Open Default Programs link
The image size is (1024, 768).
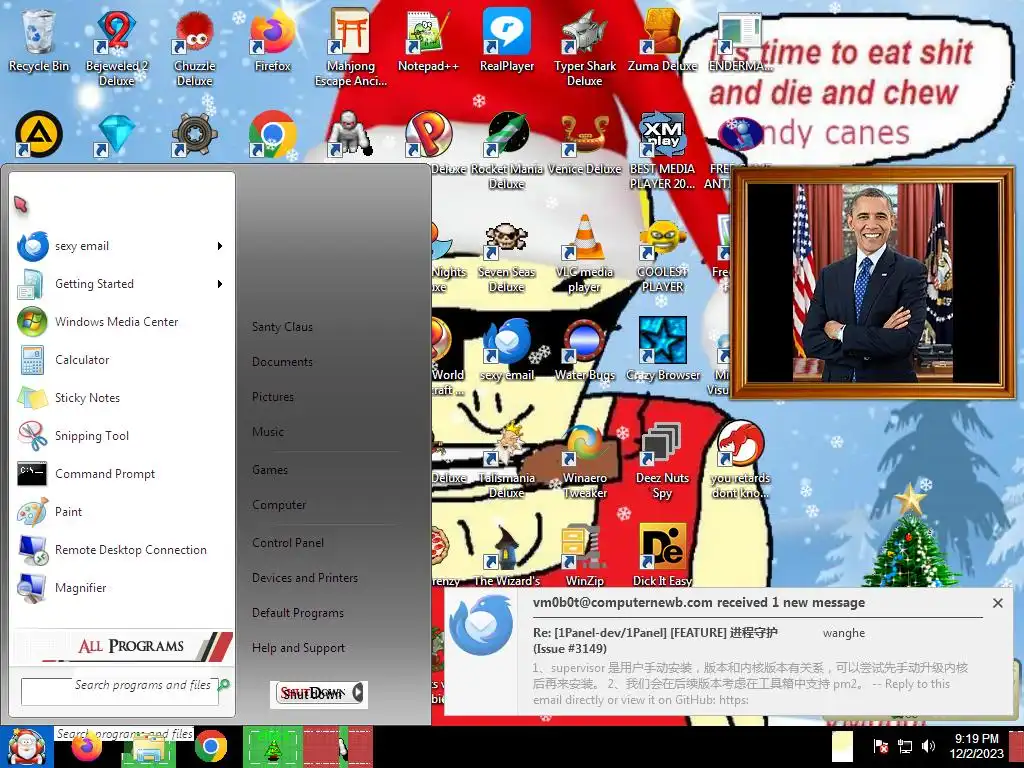tap(298, 613)
